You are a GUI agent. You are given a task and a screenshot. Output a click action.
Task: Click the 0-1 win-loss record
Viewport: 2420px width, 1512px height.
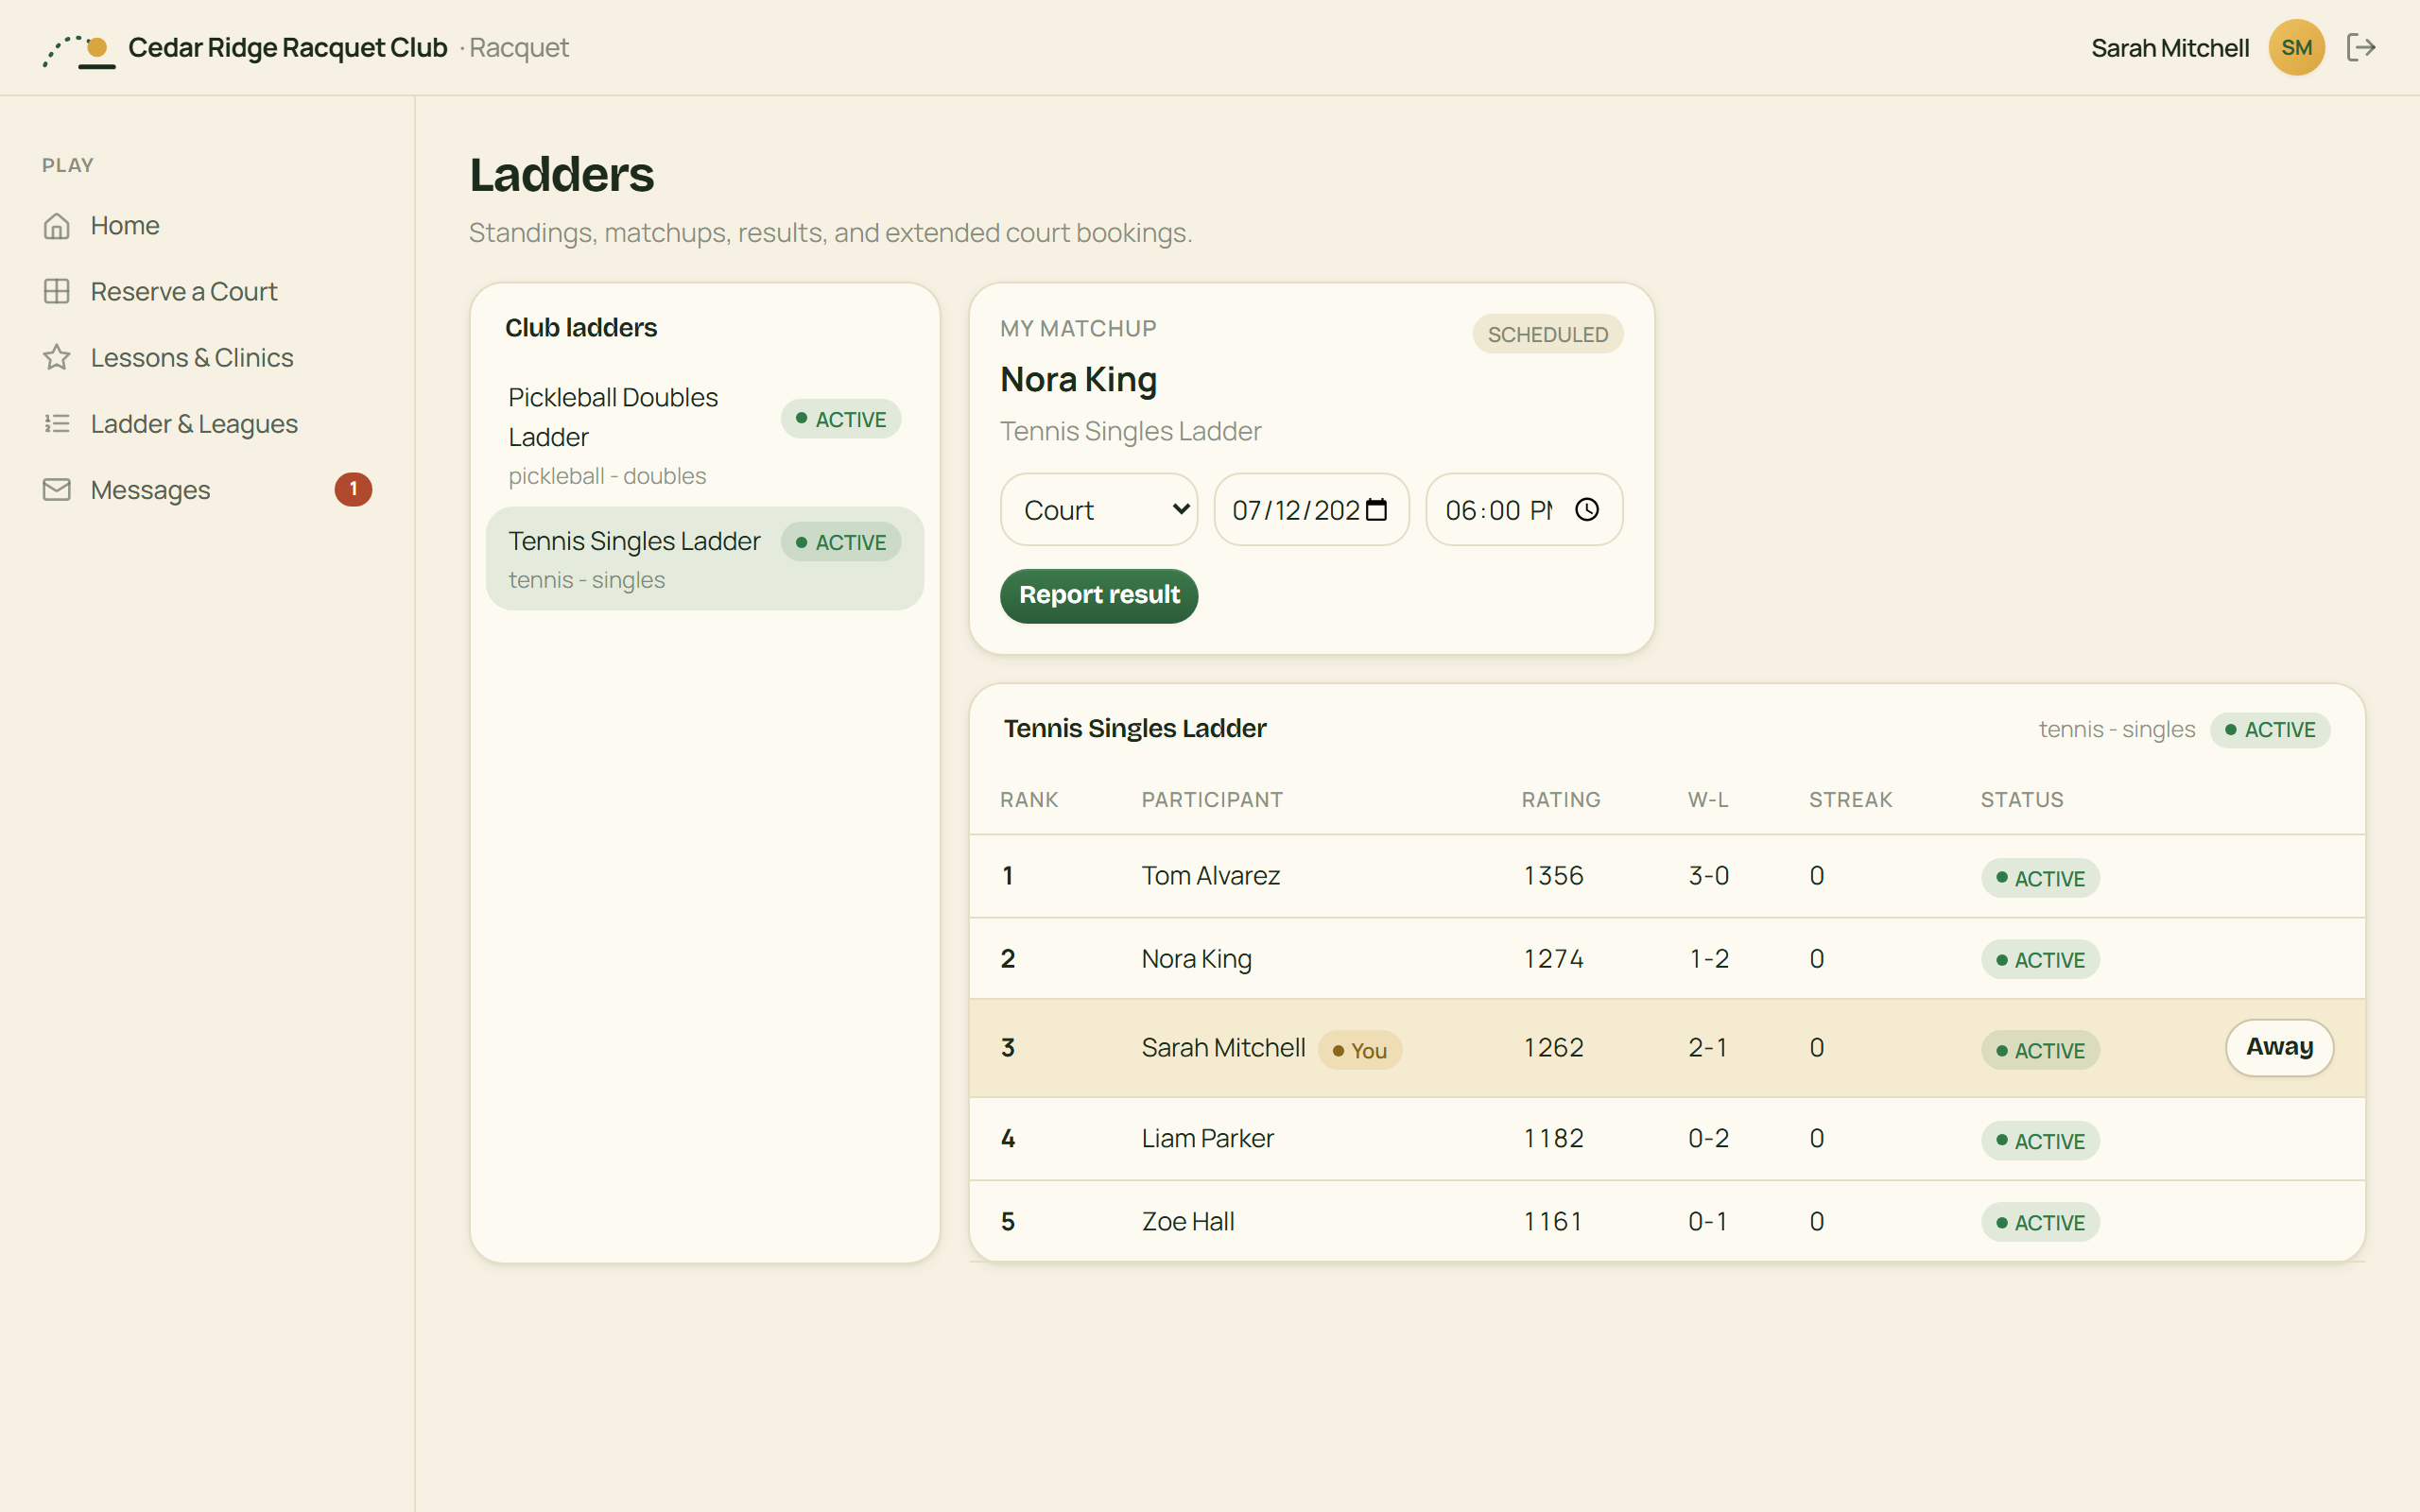coord(1708,1221)
